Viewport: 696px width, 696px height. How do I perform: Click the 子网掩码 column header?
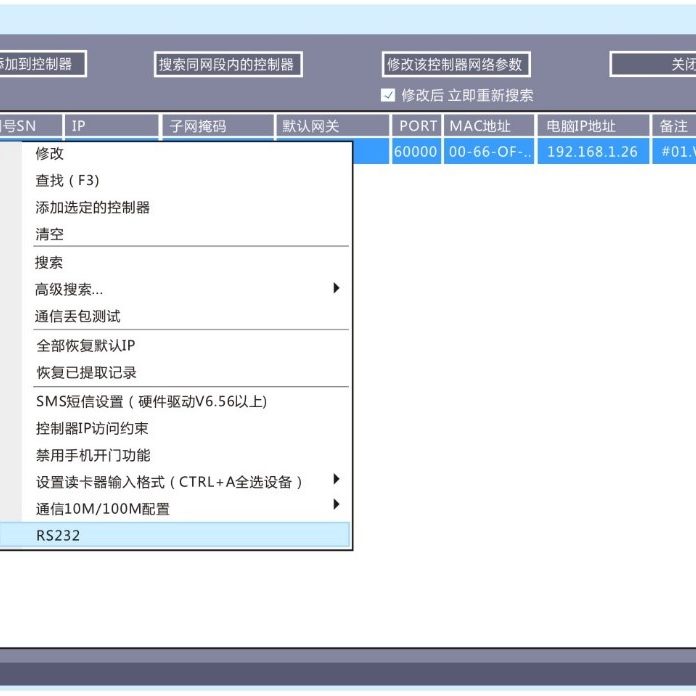[217, 126]
